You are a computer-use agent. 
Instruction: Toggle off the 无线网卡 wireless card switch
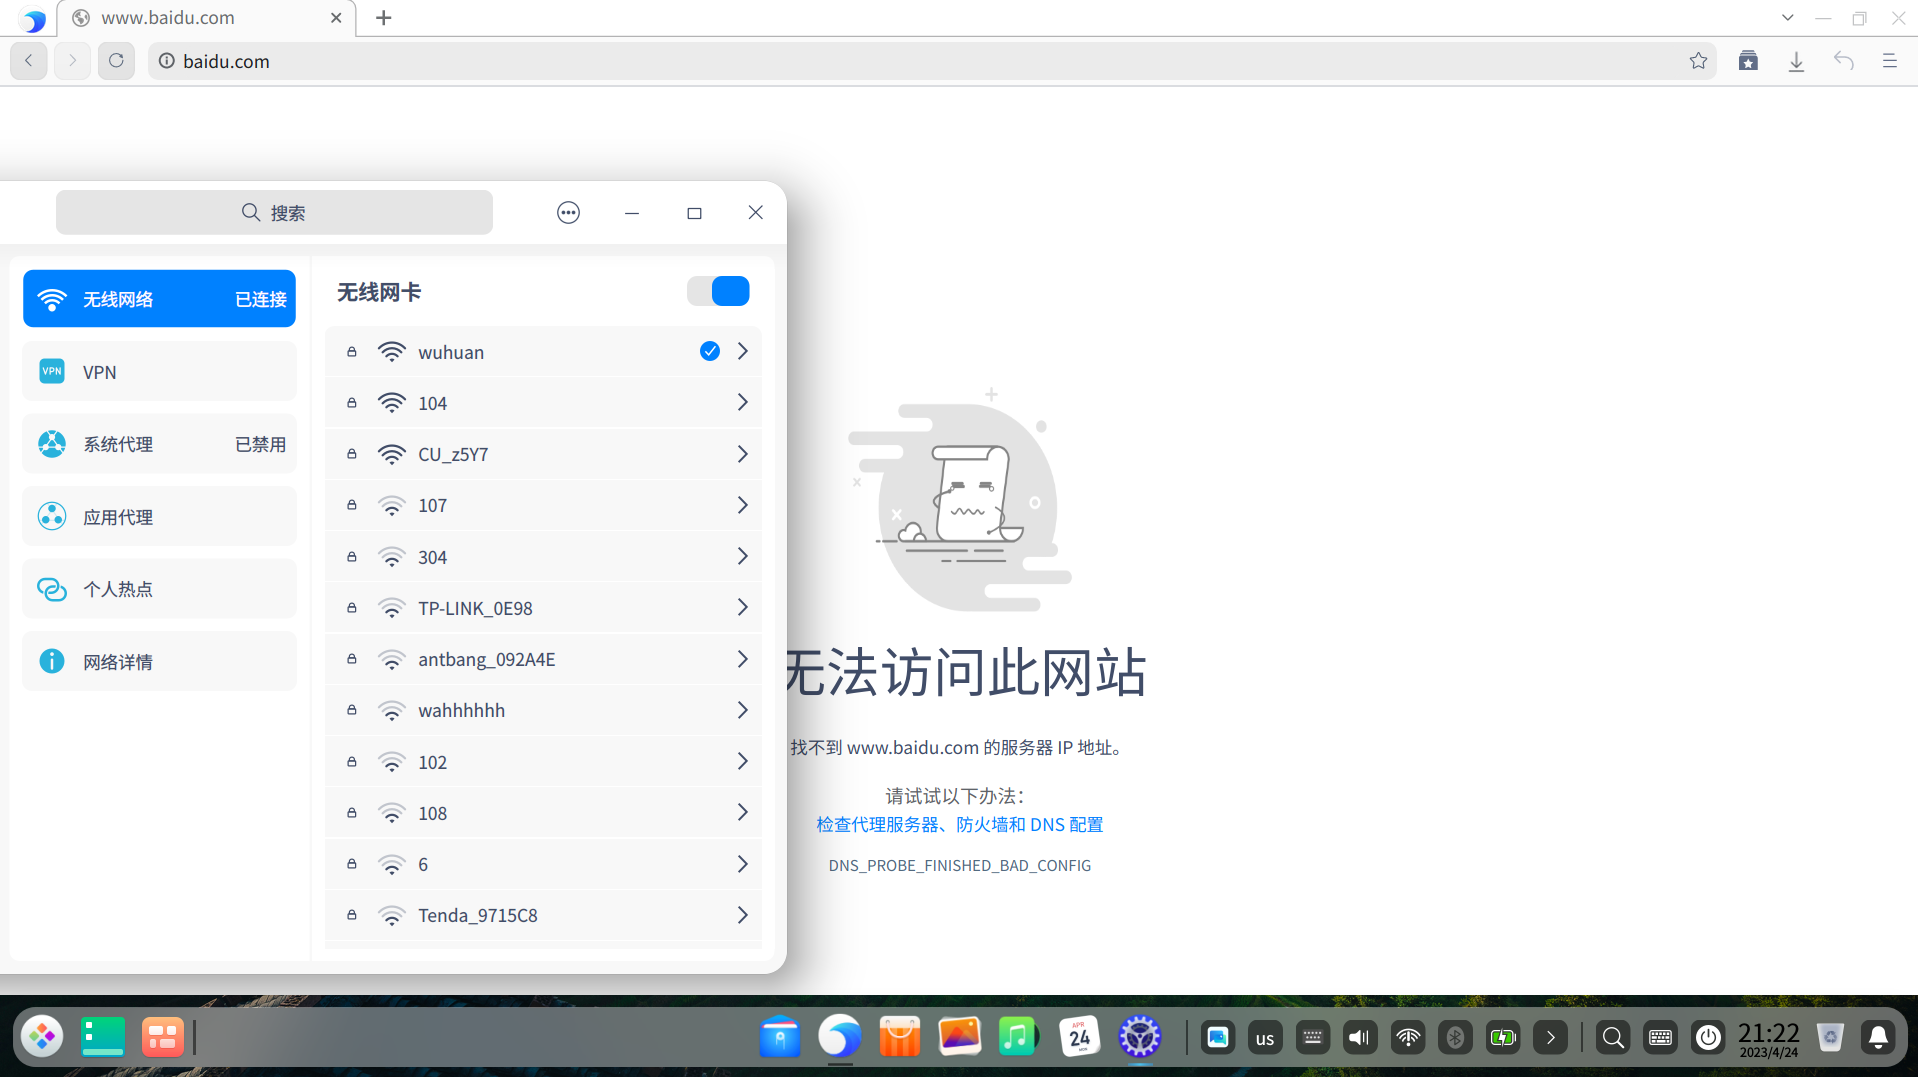(x=718, y=291)
